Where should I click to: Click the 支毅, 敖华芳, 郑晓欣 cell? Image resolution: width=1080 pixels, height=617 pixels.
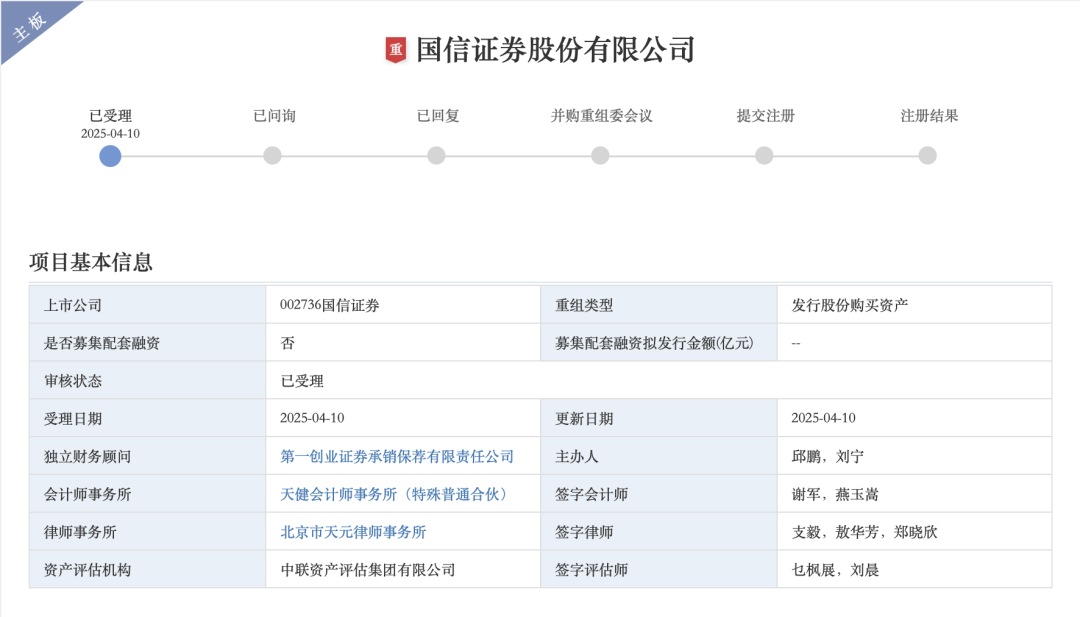coord(915,532)
